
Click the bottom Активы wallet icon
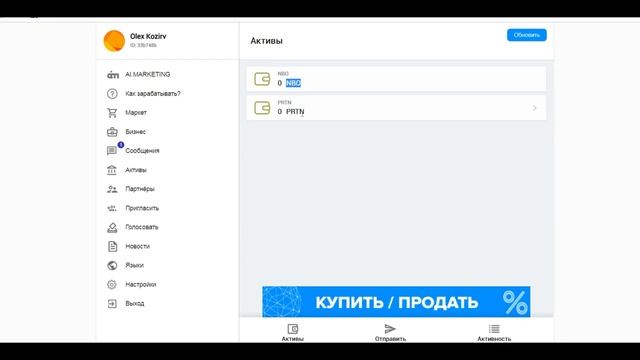coord(293,329)
